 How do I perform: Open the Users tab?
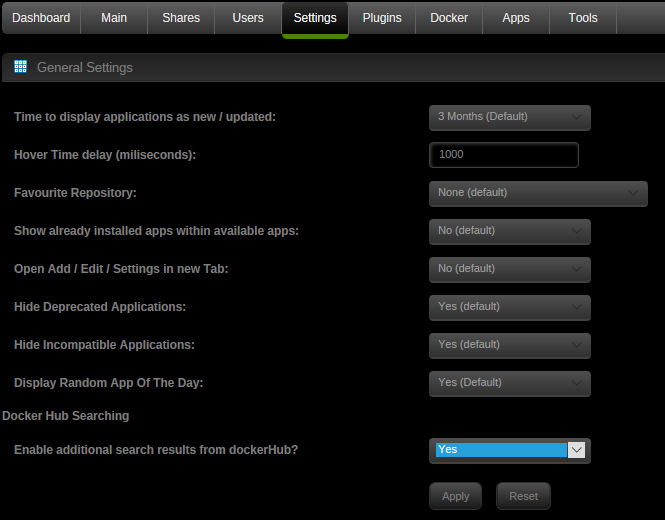click(248, 18)
